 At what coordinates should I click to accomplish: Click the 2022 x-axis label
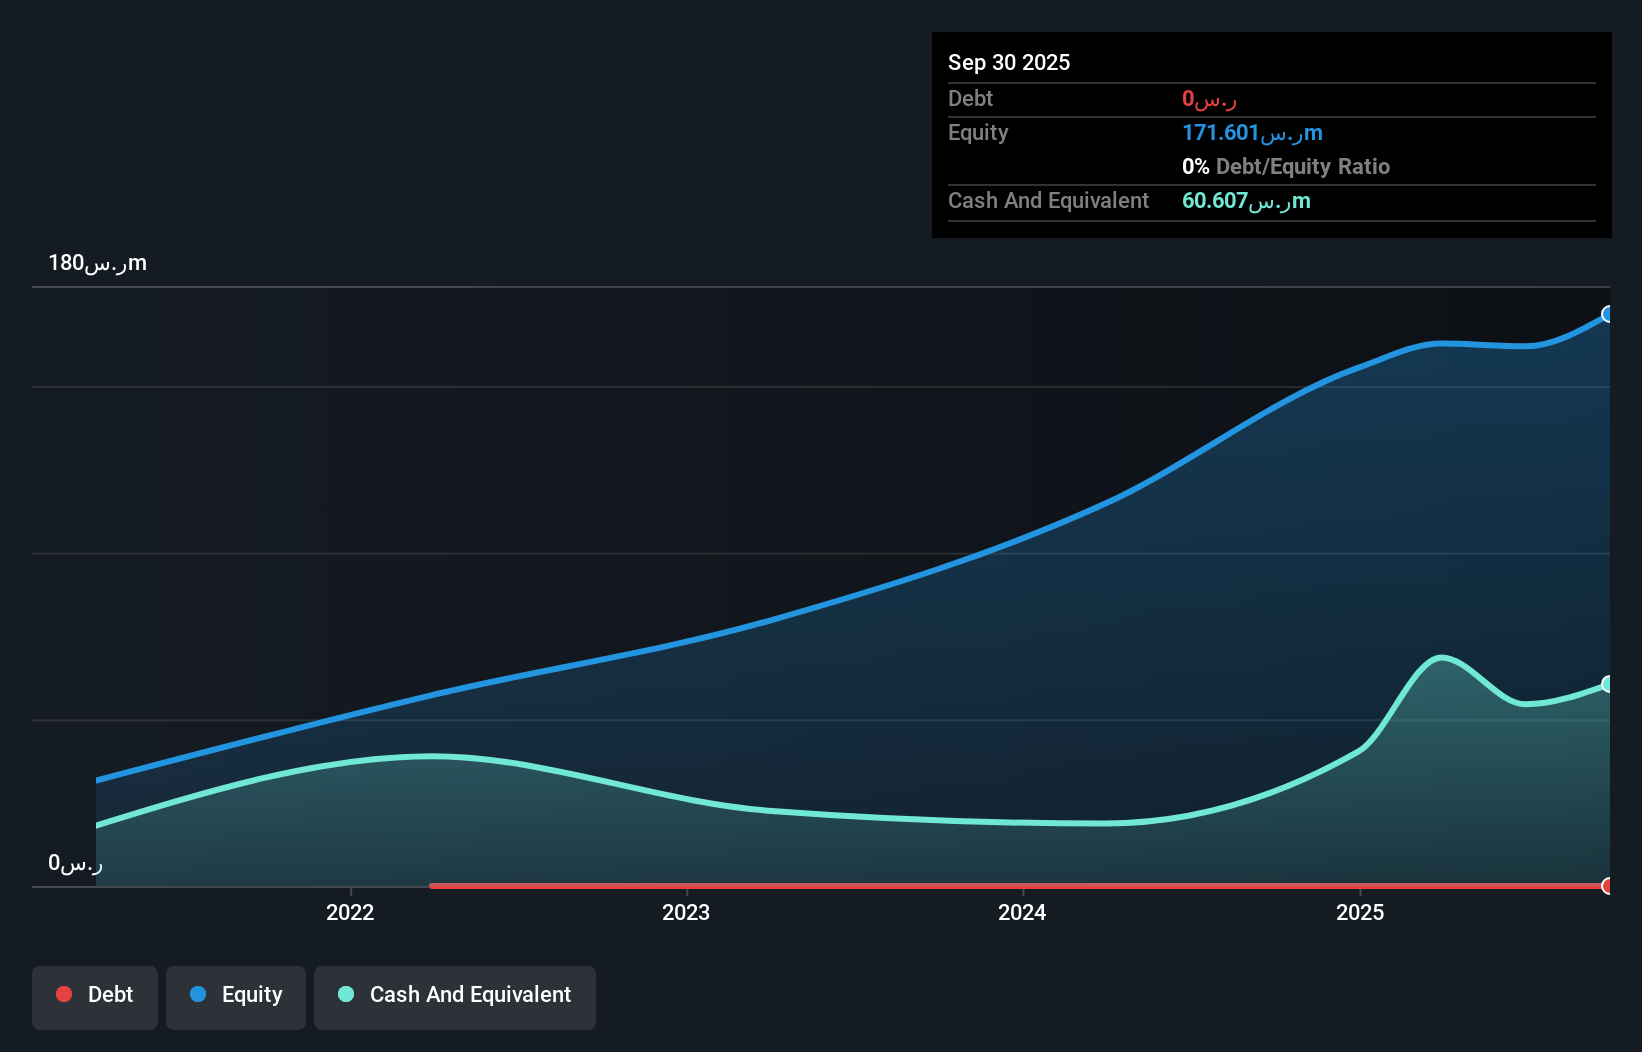350,912
